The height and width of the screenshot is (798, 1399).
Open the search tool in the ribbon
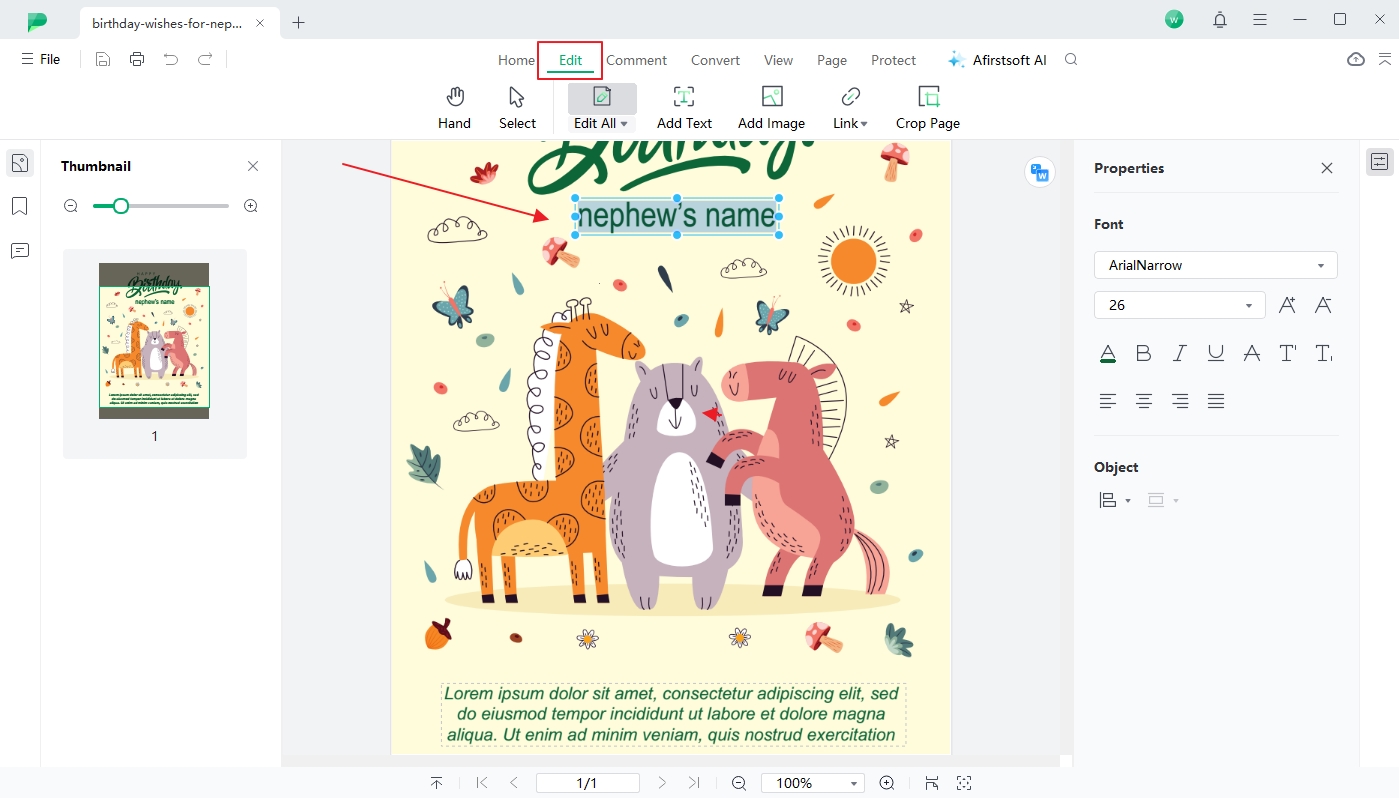[x=1071, y=60]
